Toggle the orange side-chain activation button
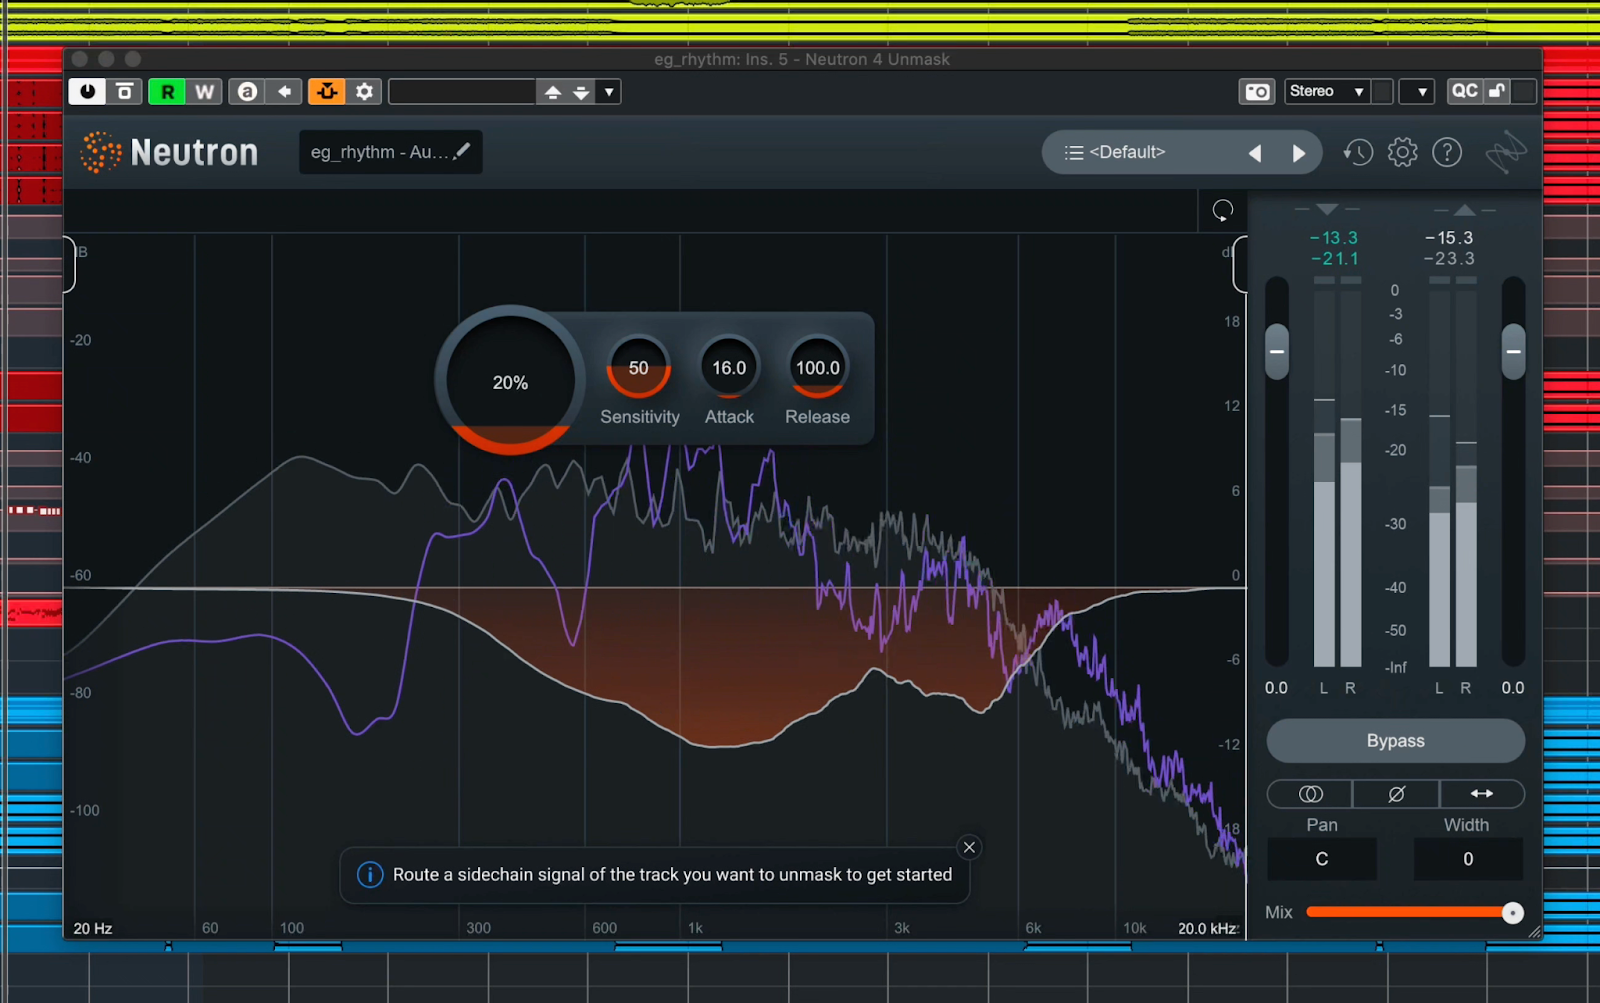 (x=326, y=92)
